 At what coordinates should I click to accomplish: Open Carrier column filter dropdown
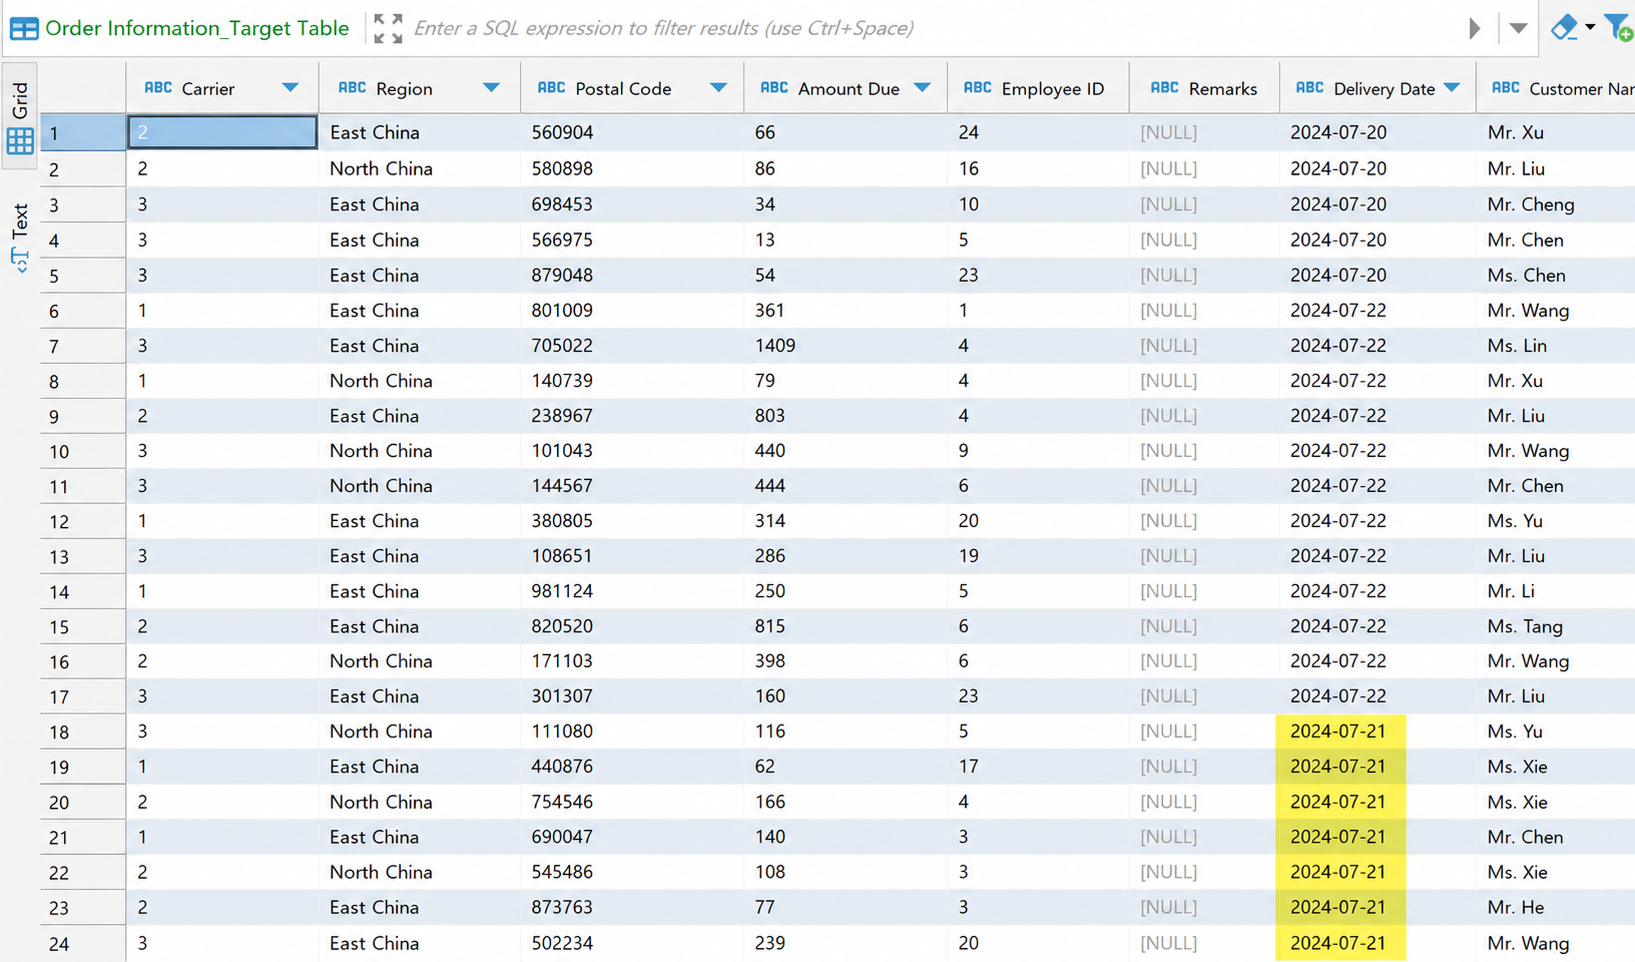click(x=290, y=88)
